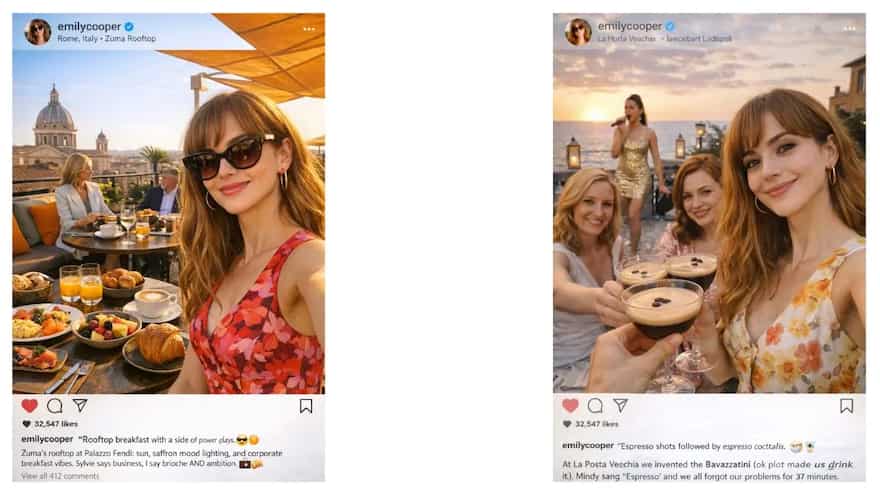
Task: Comment on the espresso cocktails post
Action: 595,405
